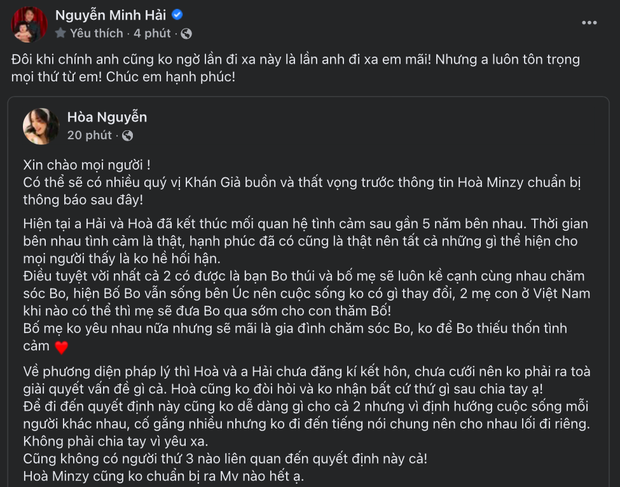The width and height of the screenshot is (620, 487).
Task: Open the Hòa Nguyễn profile name link
Action: [x=107, y=116]
